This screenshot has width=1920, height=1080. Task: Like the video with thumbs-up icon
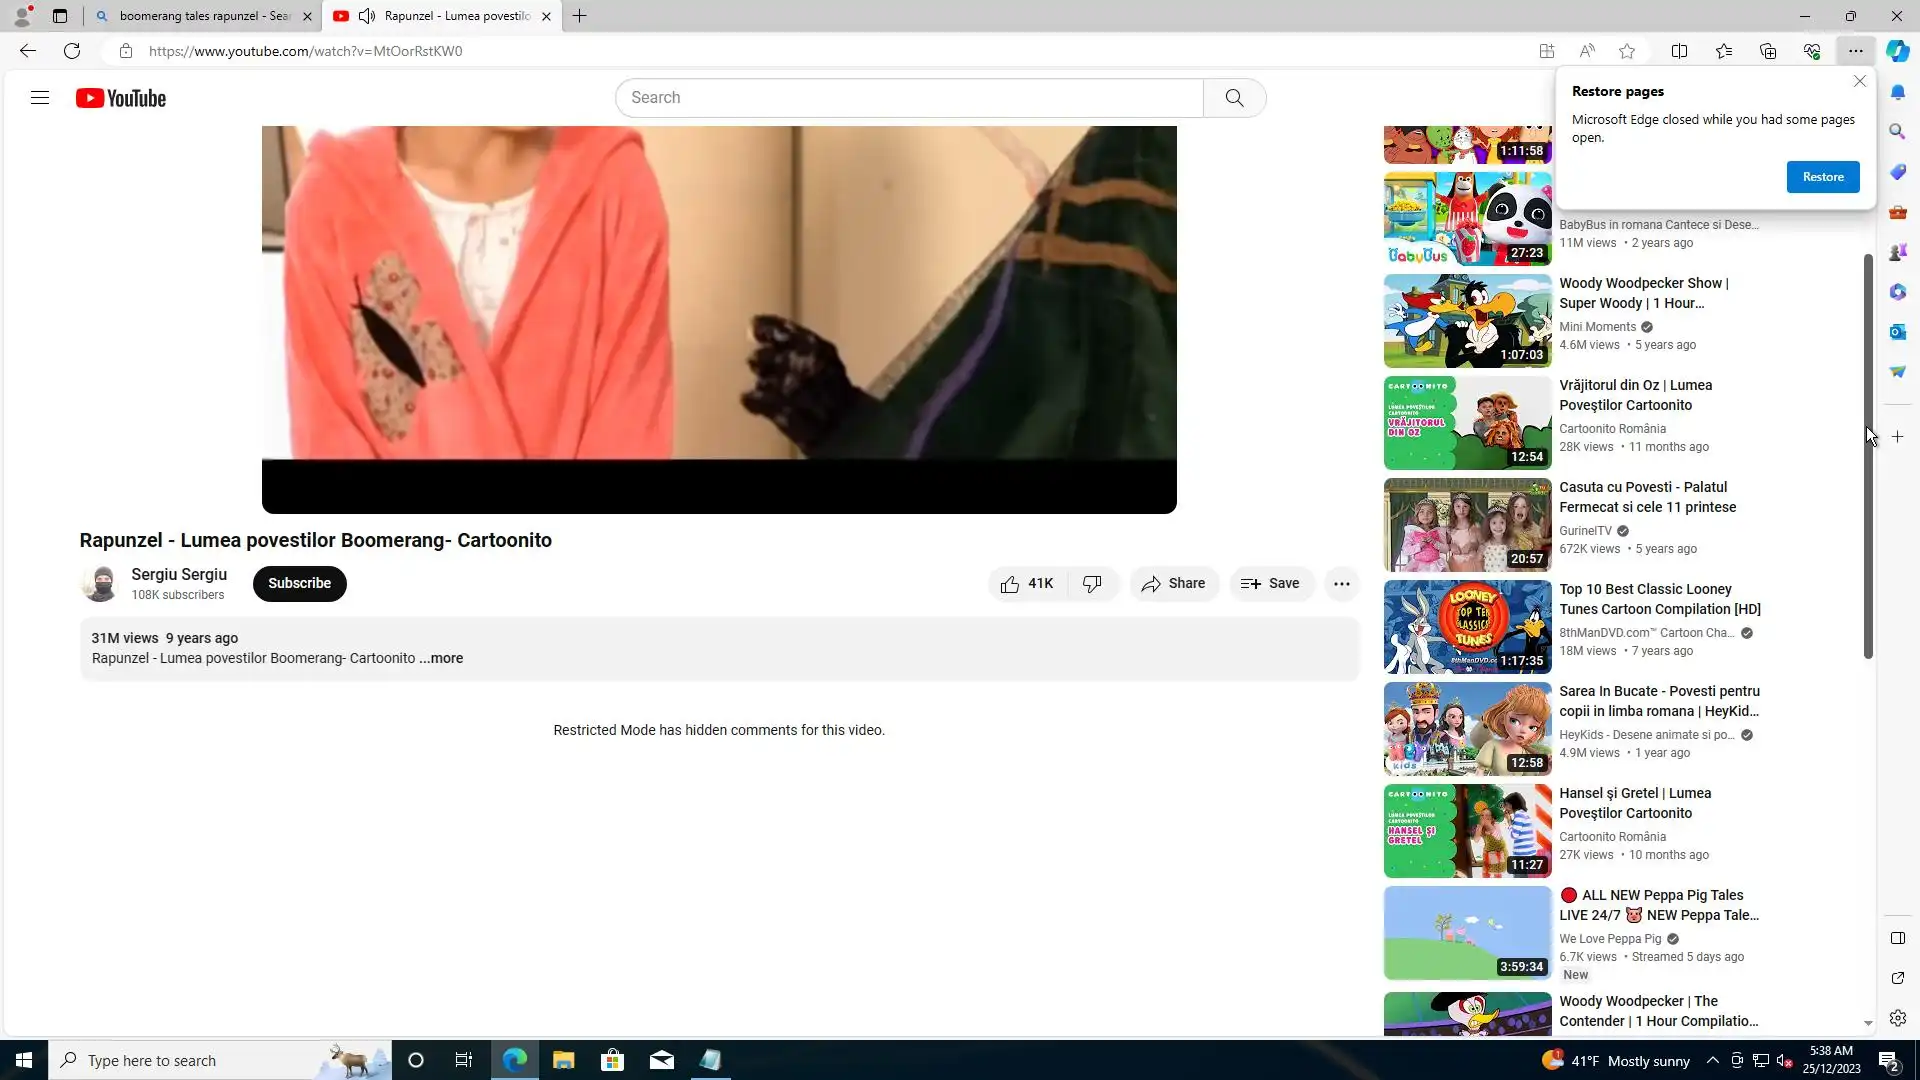click(1011, 584)
